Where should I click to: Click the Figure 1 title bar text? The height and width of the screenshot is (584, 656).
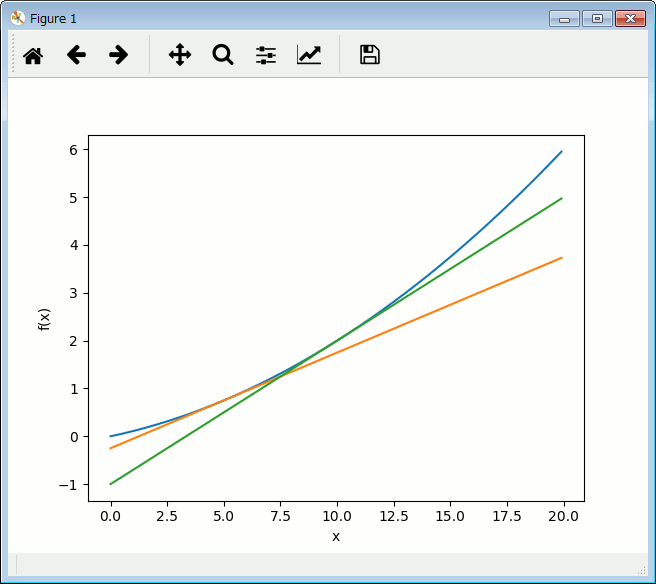pyautogui.click(x=53, y=18)
